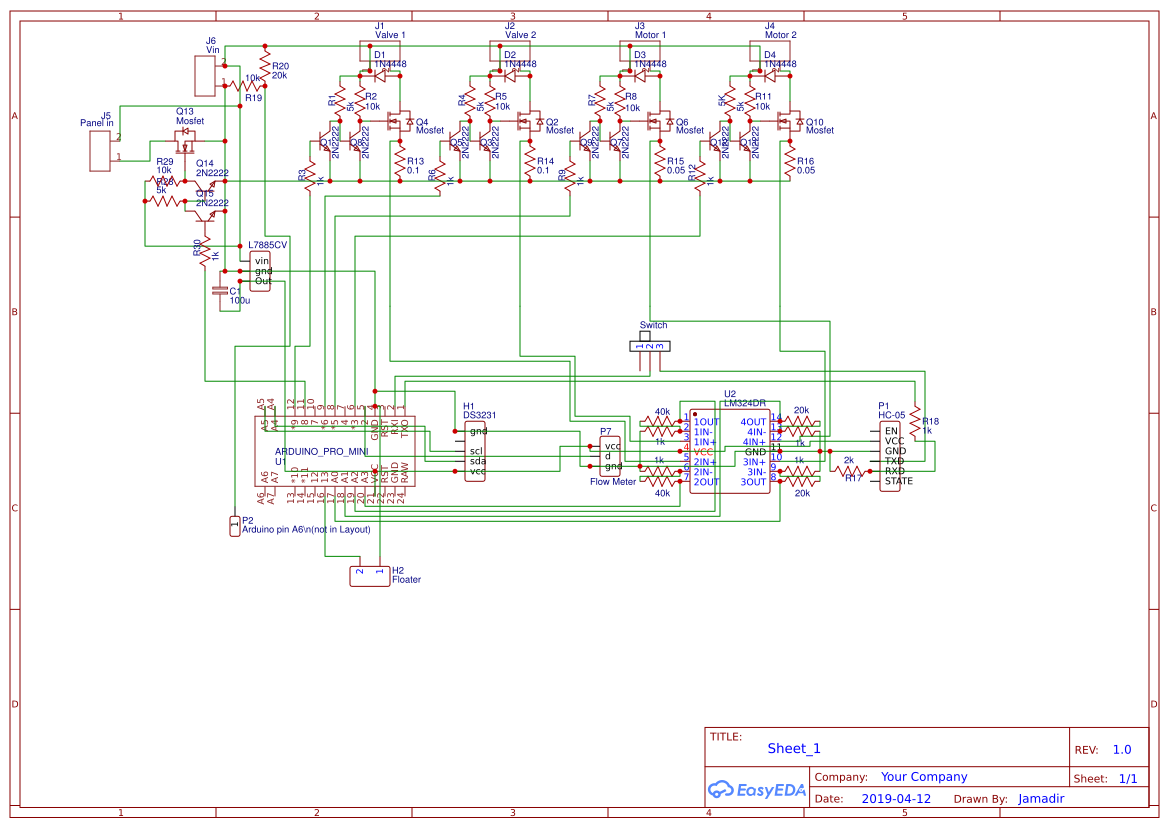Click resistor R20 20k near J6 Vin

[265, 65]
